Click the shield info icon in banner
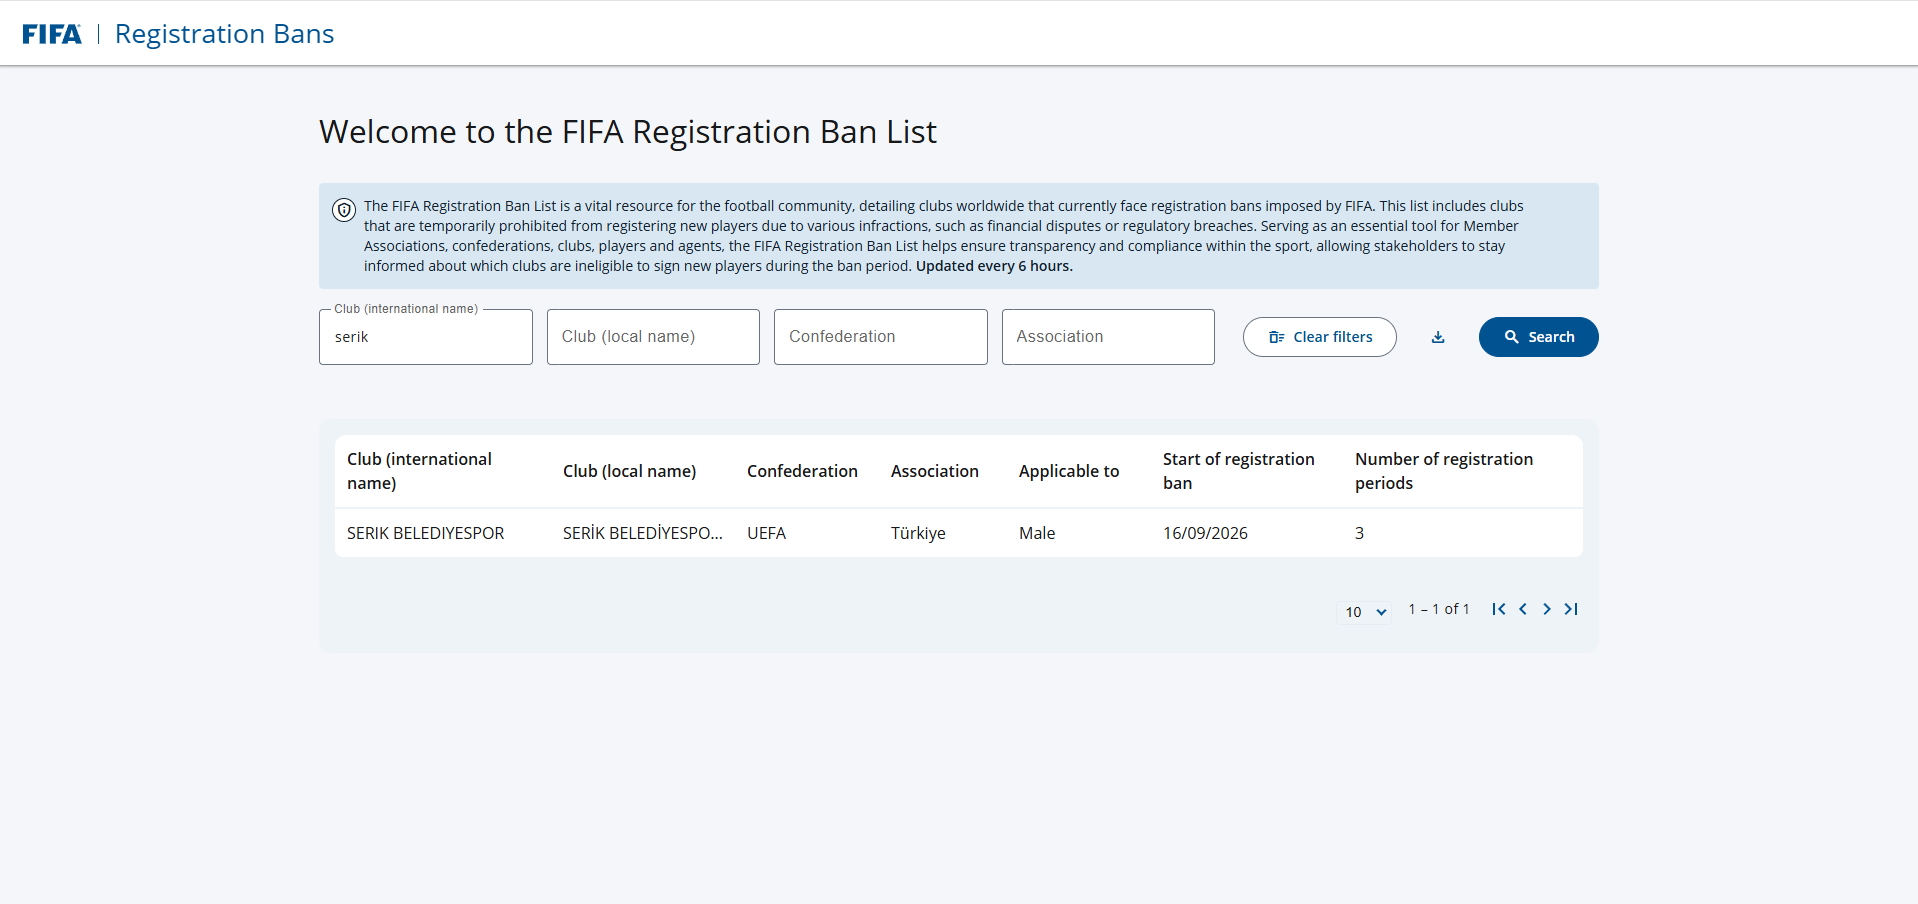1918x904 pixels. pyautogui.click(x=344, y=210)
